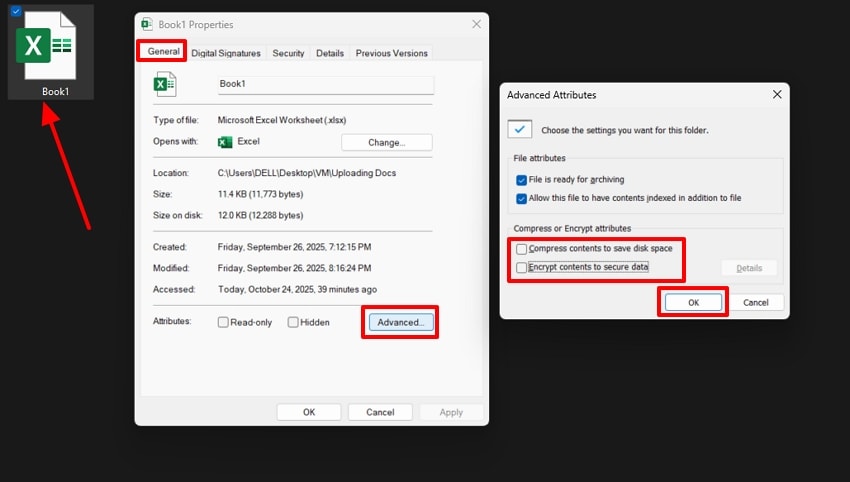This screenshot has height=482, width=850.
Task: Enable the Read-only attribute checkbox
Action: tap(223, 322)
